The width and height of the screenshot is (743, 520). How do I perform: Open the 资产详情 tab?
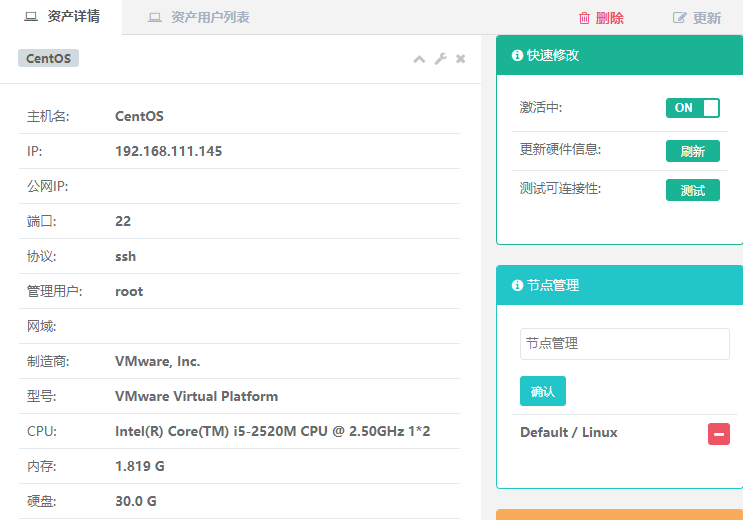[x=61, y=17]
